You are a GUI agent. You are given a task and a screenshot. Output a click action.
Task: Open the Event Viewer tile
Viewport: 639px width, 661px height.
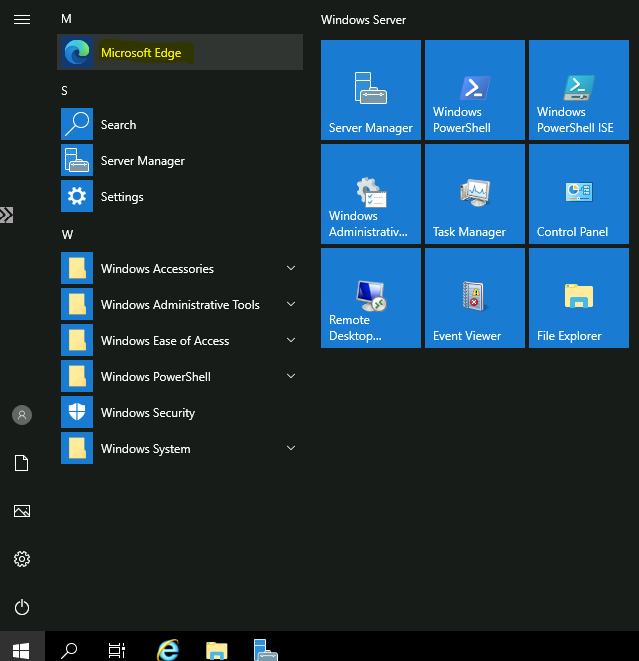coord(475,298)
